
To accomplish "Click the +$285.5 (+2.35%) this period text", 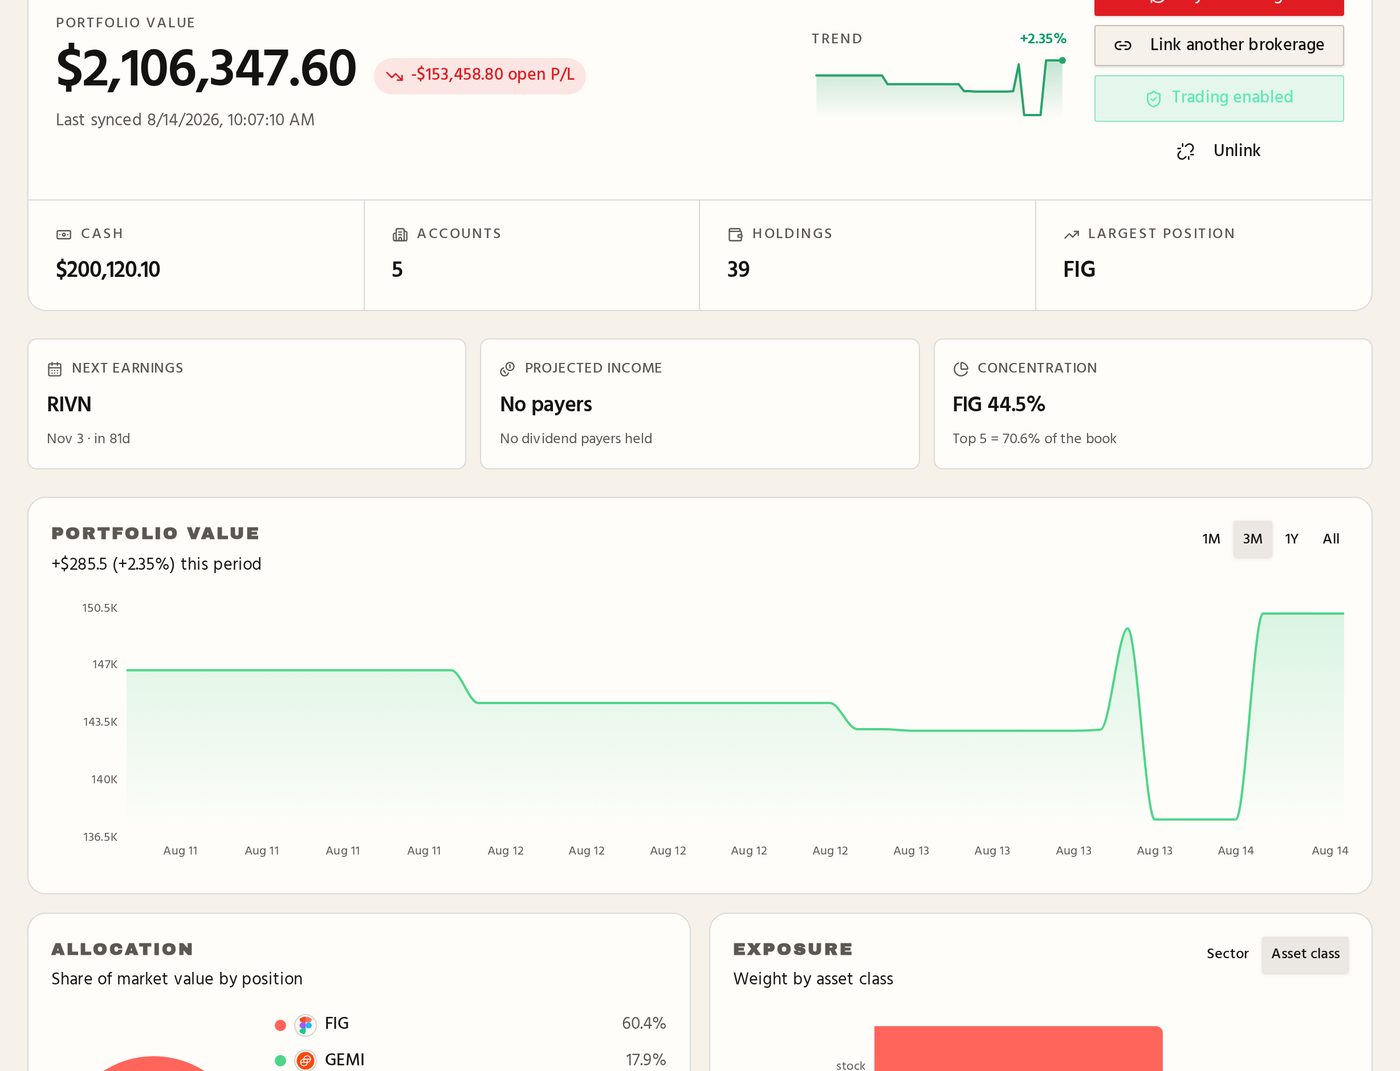I will tap(156, 564).
